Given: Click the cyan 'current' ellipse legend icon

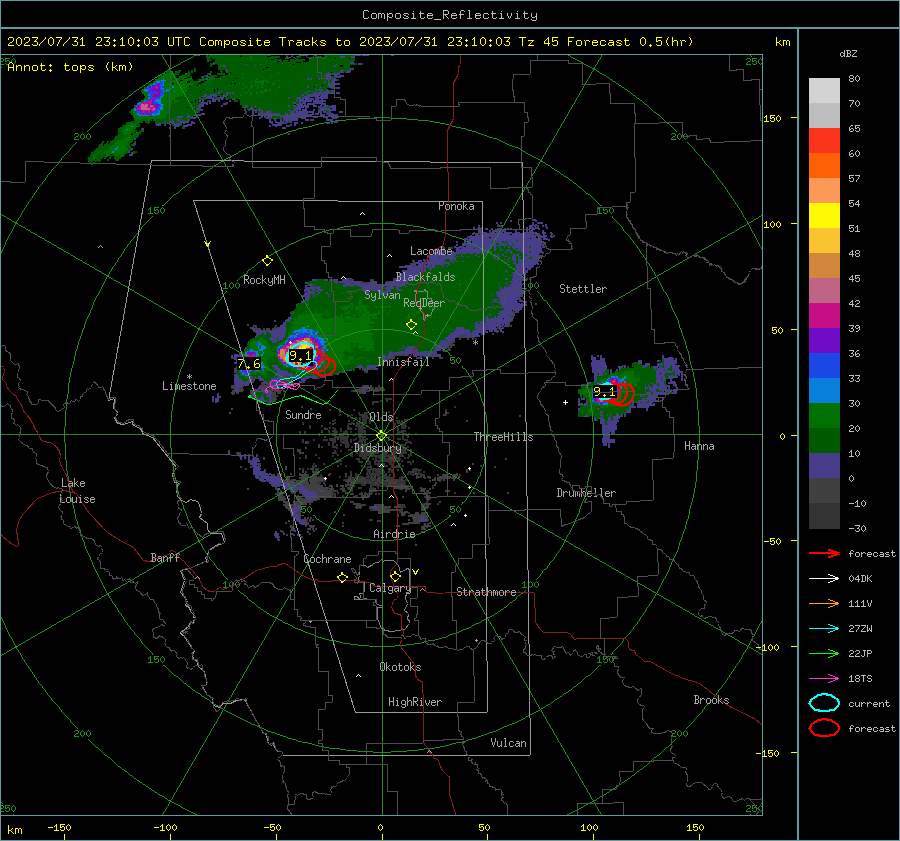Looking at the screenshot, I should pyautogui.click(x=824, y=703).
